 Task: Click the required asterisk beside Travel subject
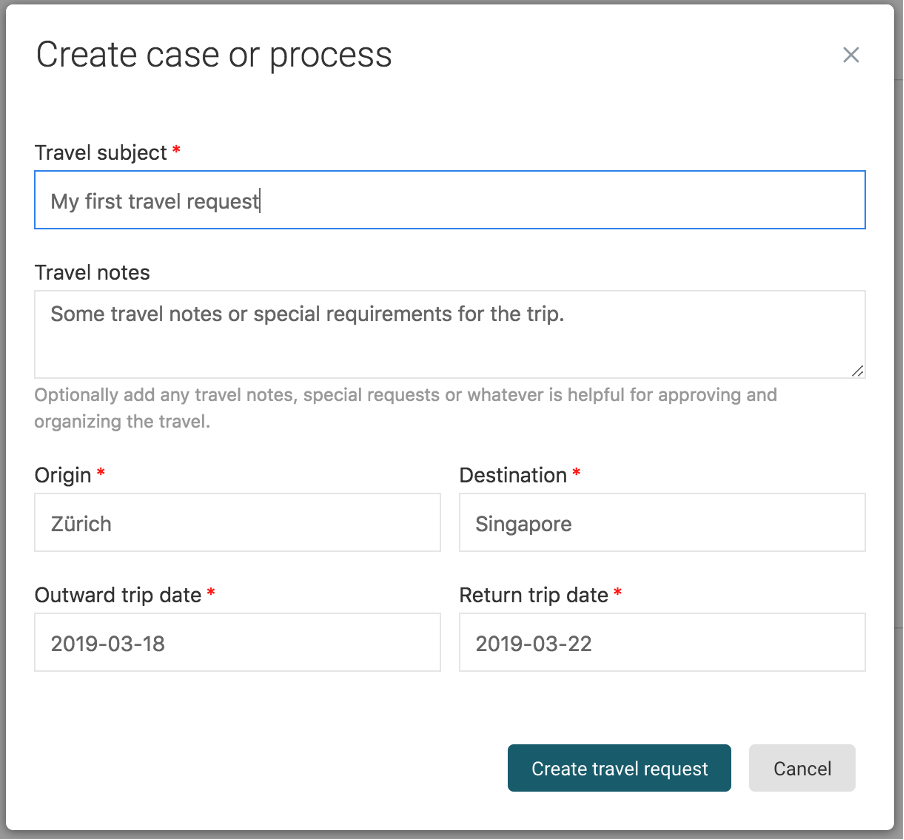[176, 153]
